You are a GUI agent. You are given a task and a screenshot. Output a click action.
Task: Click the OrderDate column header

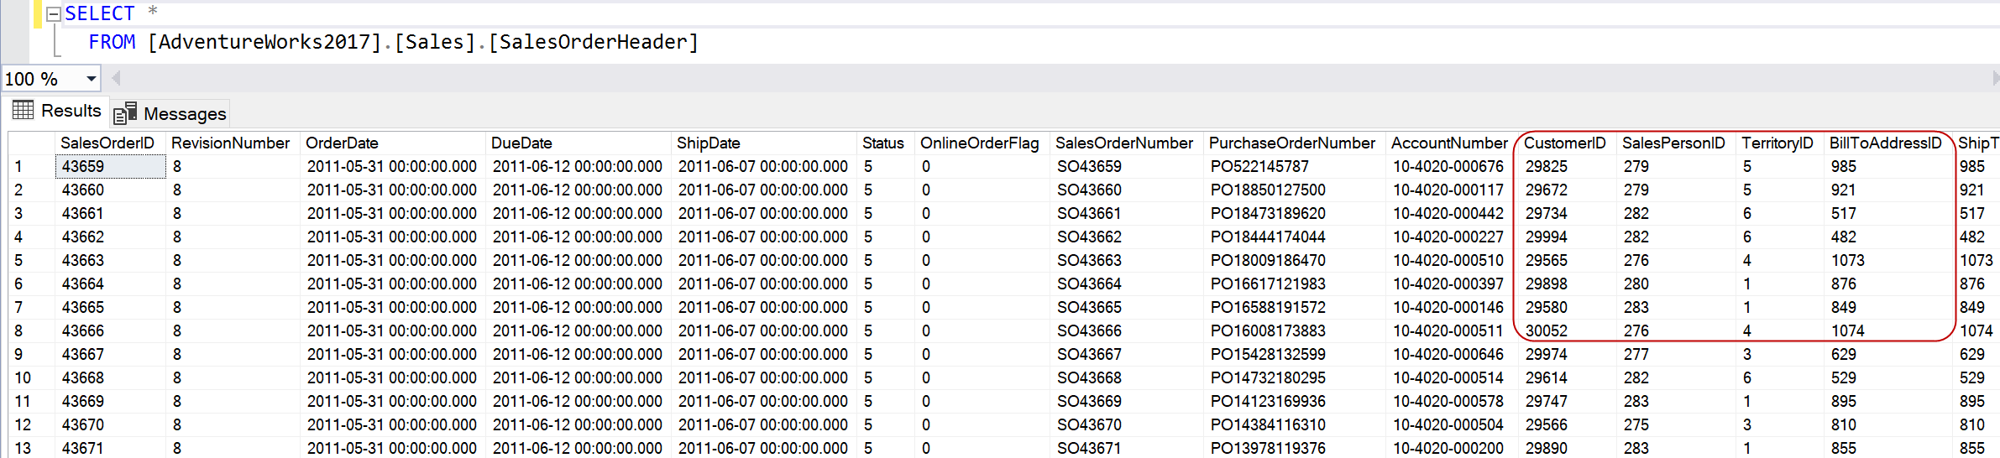point(342,143)
